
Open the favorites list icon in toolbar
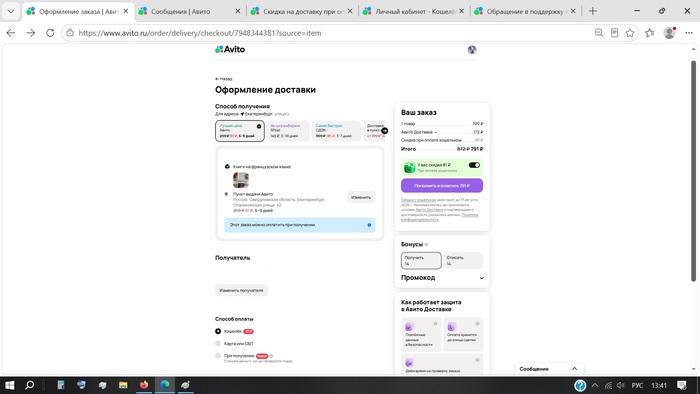coord(650,33)
